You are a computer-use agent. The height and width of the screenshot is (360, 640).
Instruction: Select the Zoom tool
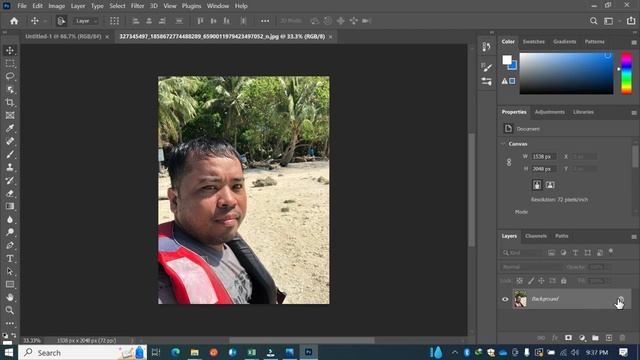pos(10,310)
